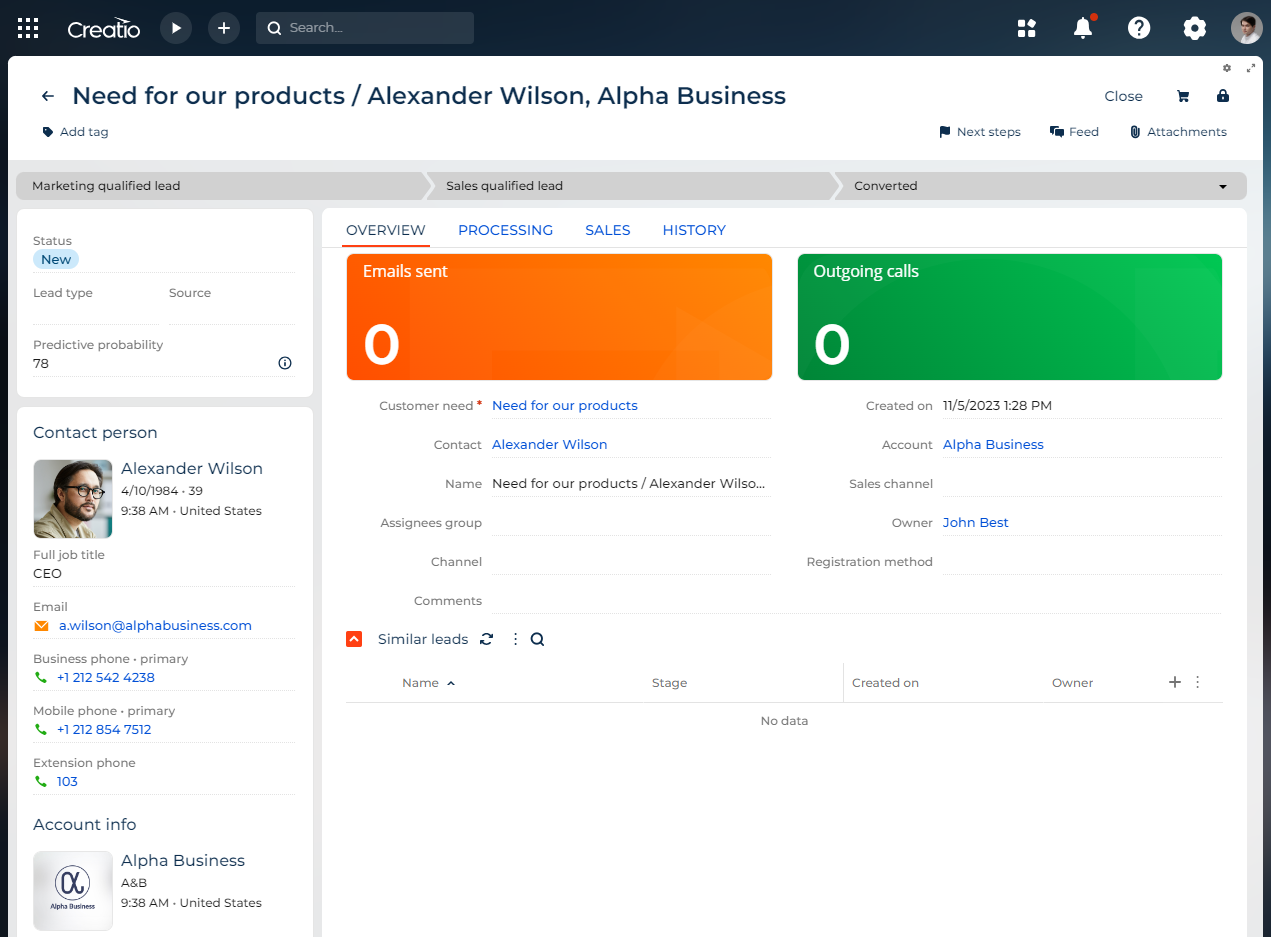Click Alexander Wilson's contact photo
The height and width of the screenshot is (937, 1271).
[73, 499]
